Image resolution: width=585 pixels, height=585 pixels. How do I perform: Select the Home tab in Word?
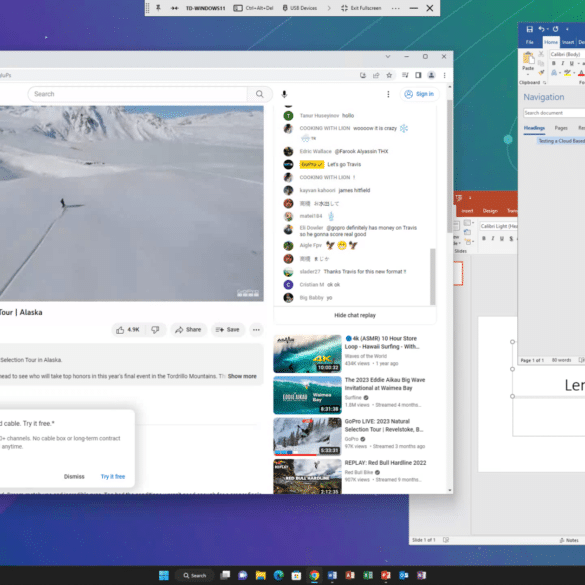point(551,42)
